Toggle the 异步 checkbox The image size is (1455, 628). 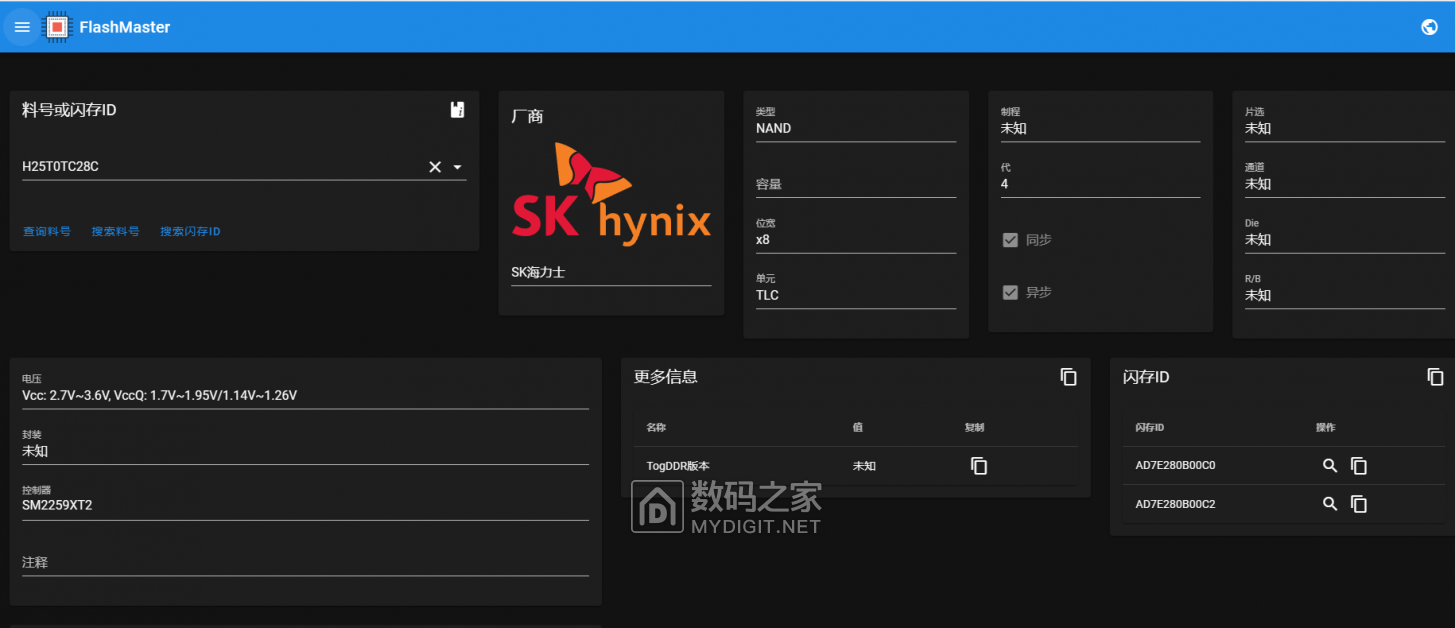coord(1010,292)
